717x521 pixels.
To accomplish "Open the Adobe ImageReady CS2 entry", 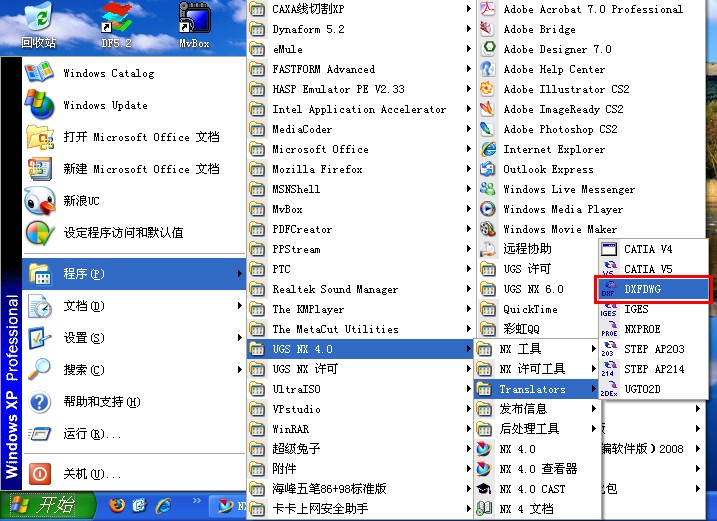I will pyautogui.click(x=590, y=109).
